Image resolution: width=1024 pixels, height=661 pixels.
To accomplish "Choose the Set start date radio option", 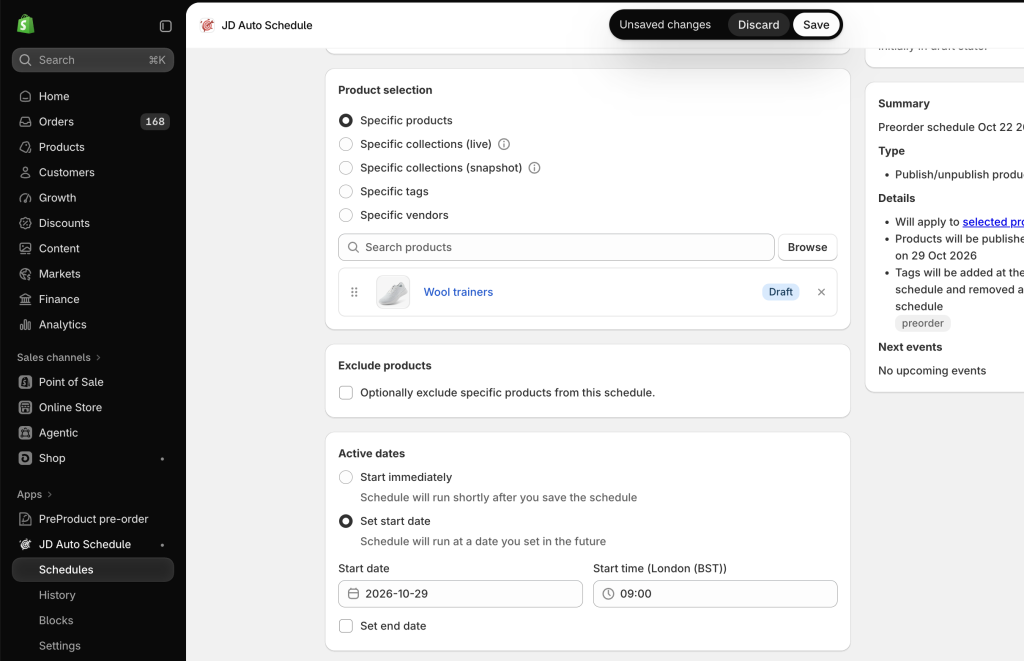I will point(346,521).
